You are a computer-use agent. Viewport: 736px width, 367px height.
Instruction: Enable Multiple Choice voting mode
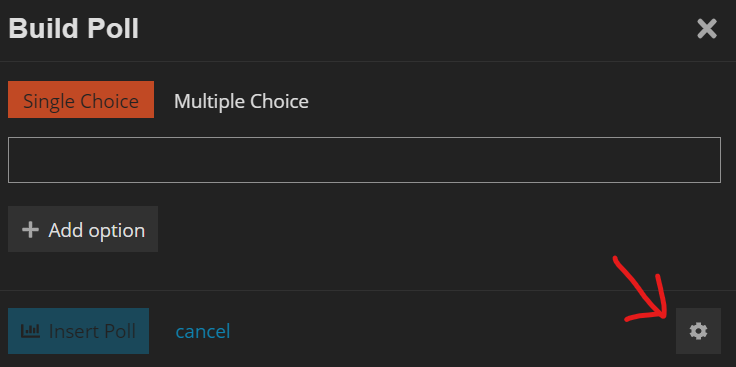pos(241,101)
